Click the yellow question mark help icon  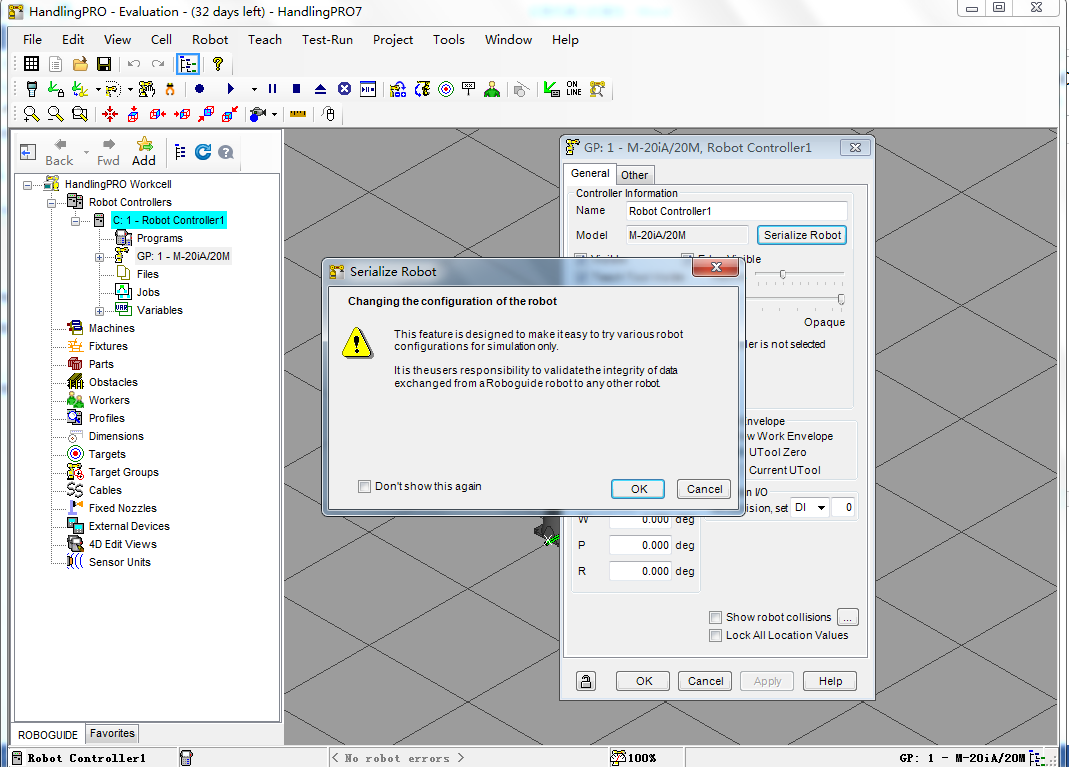[x=217, y=64]
